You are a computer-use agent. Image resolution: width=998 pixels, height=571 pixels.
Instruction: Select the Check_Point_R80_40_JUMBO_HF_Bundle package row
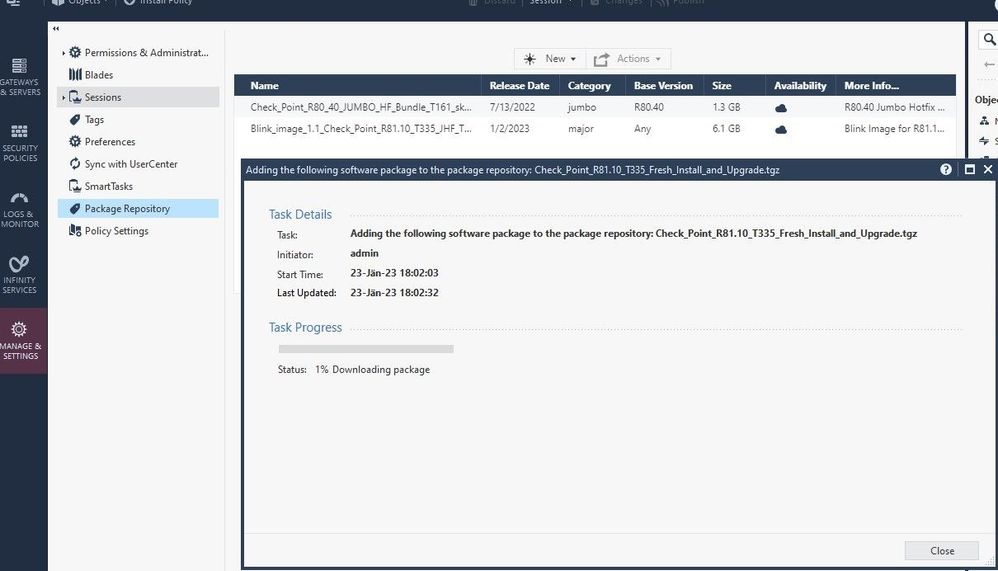(x=594, y=107)
